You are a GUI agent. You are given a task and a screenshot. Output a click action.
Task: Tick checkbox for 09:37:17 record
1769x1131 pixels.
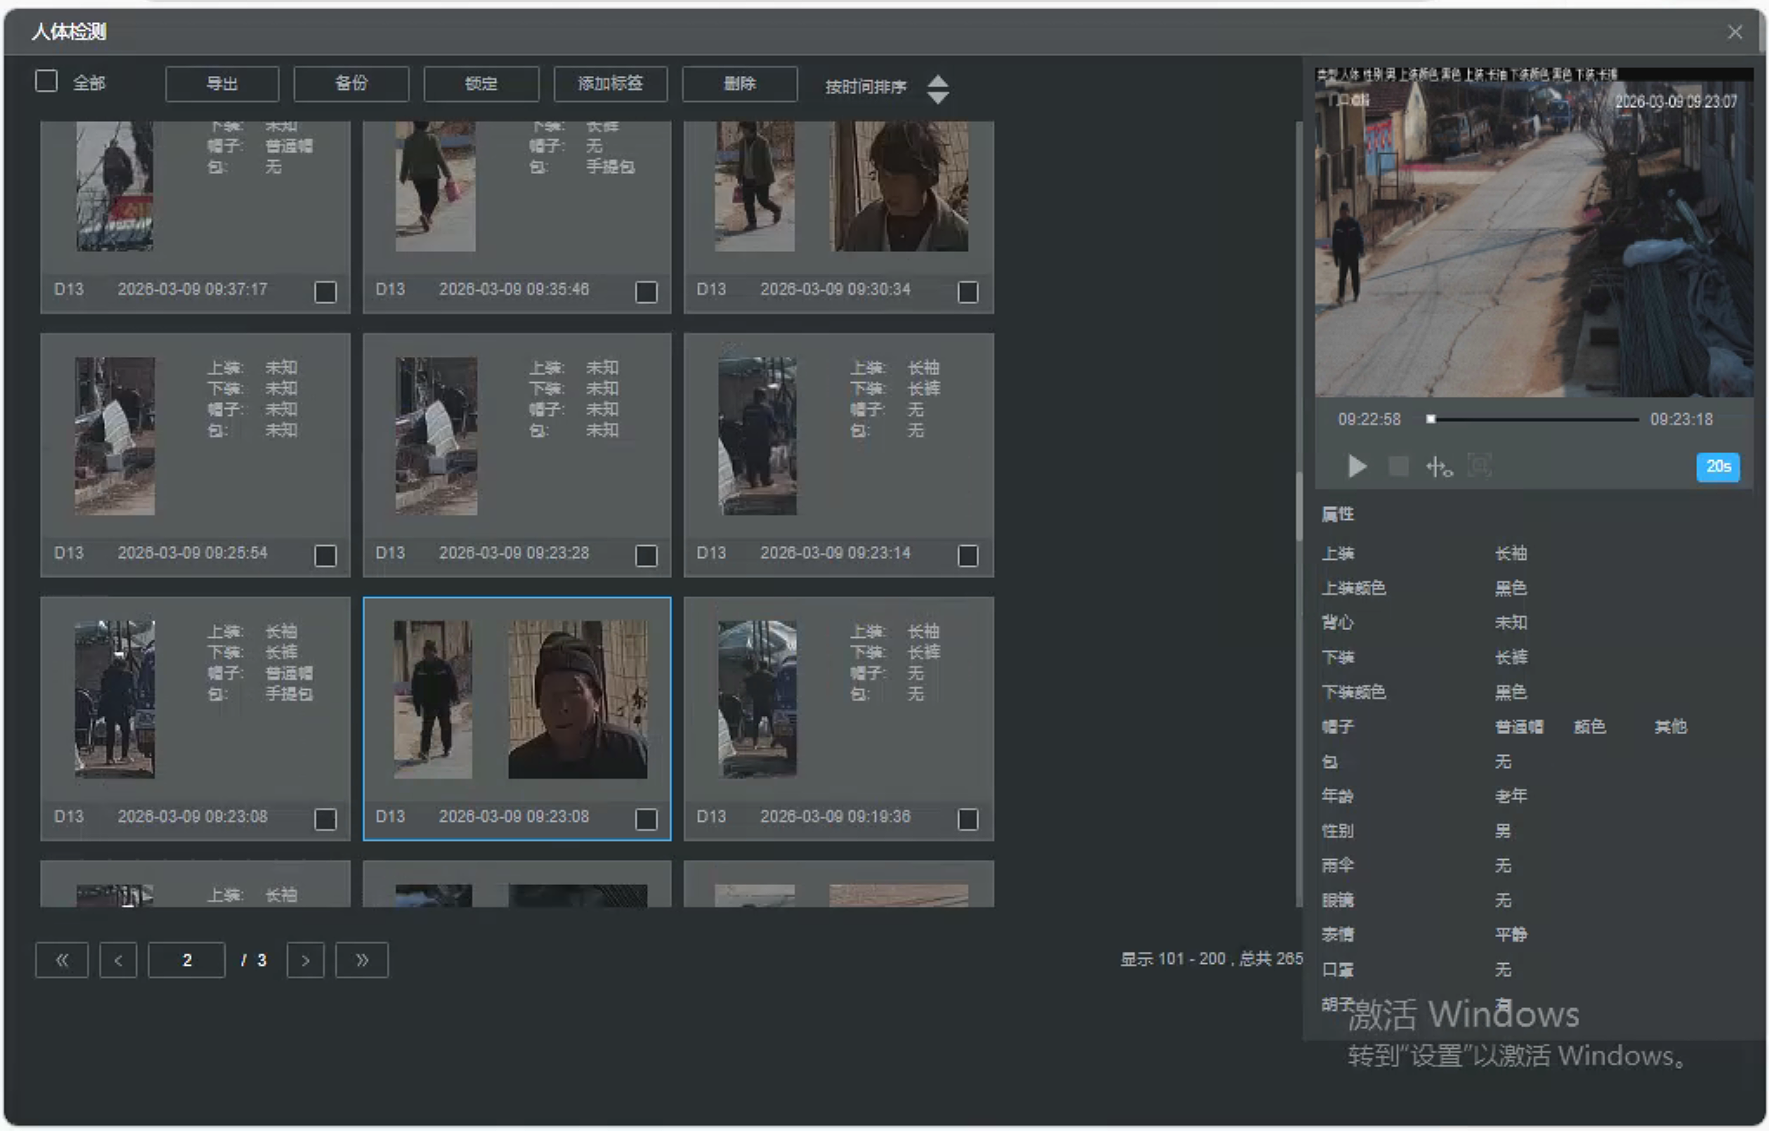point(325,292)
